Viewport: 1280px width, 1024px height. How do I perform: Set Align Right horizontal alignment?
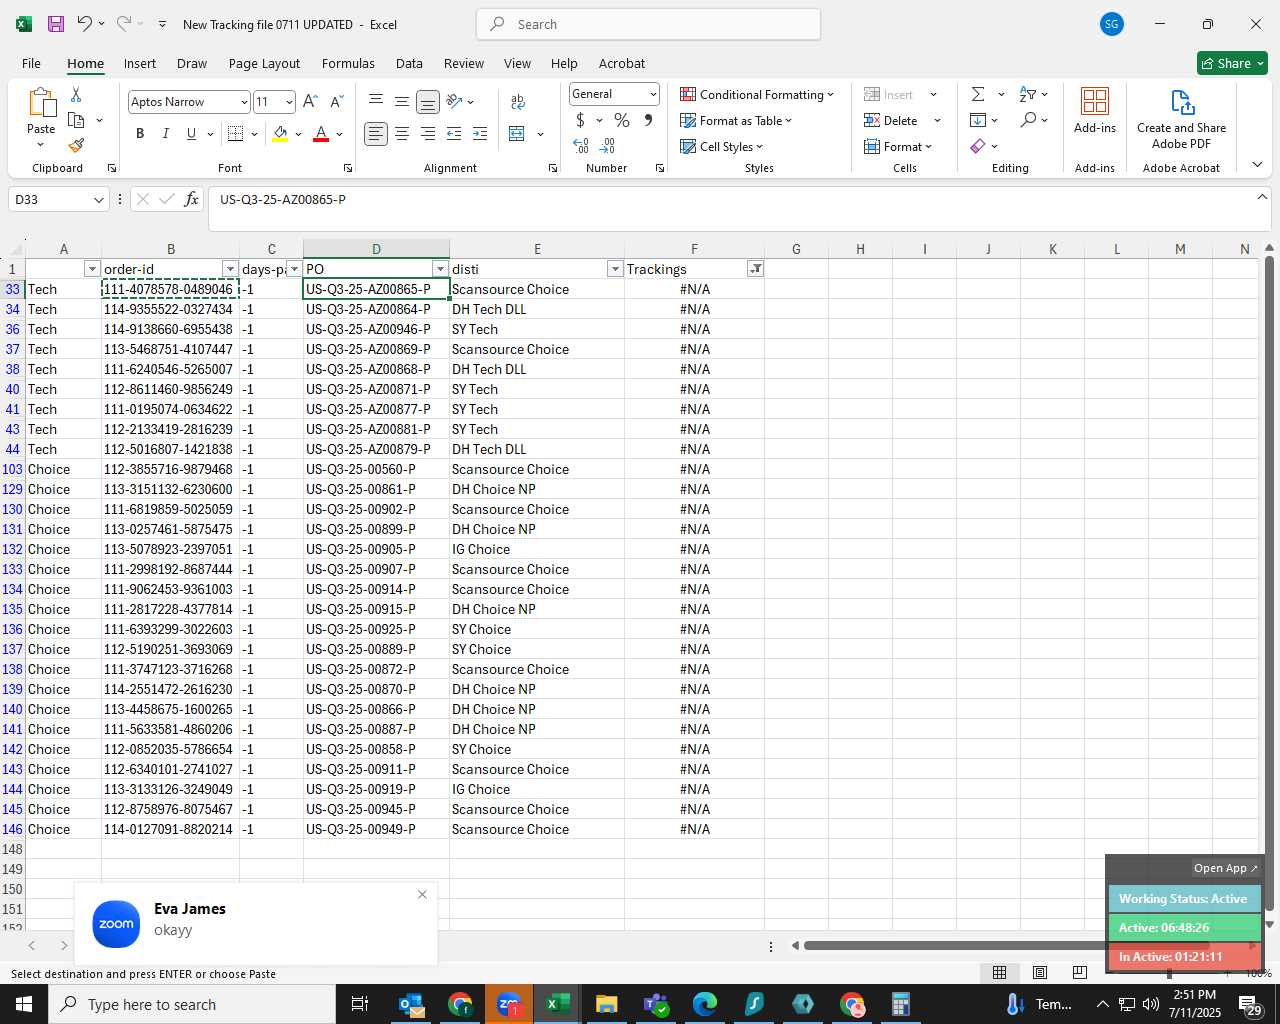[428, 134]
